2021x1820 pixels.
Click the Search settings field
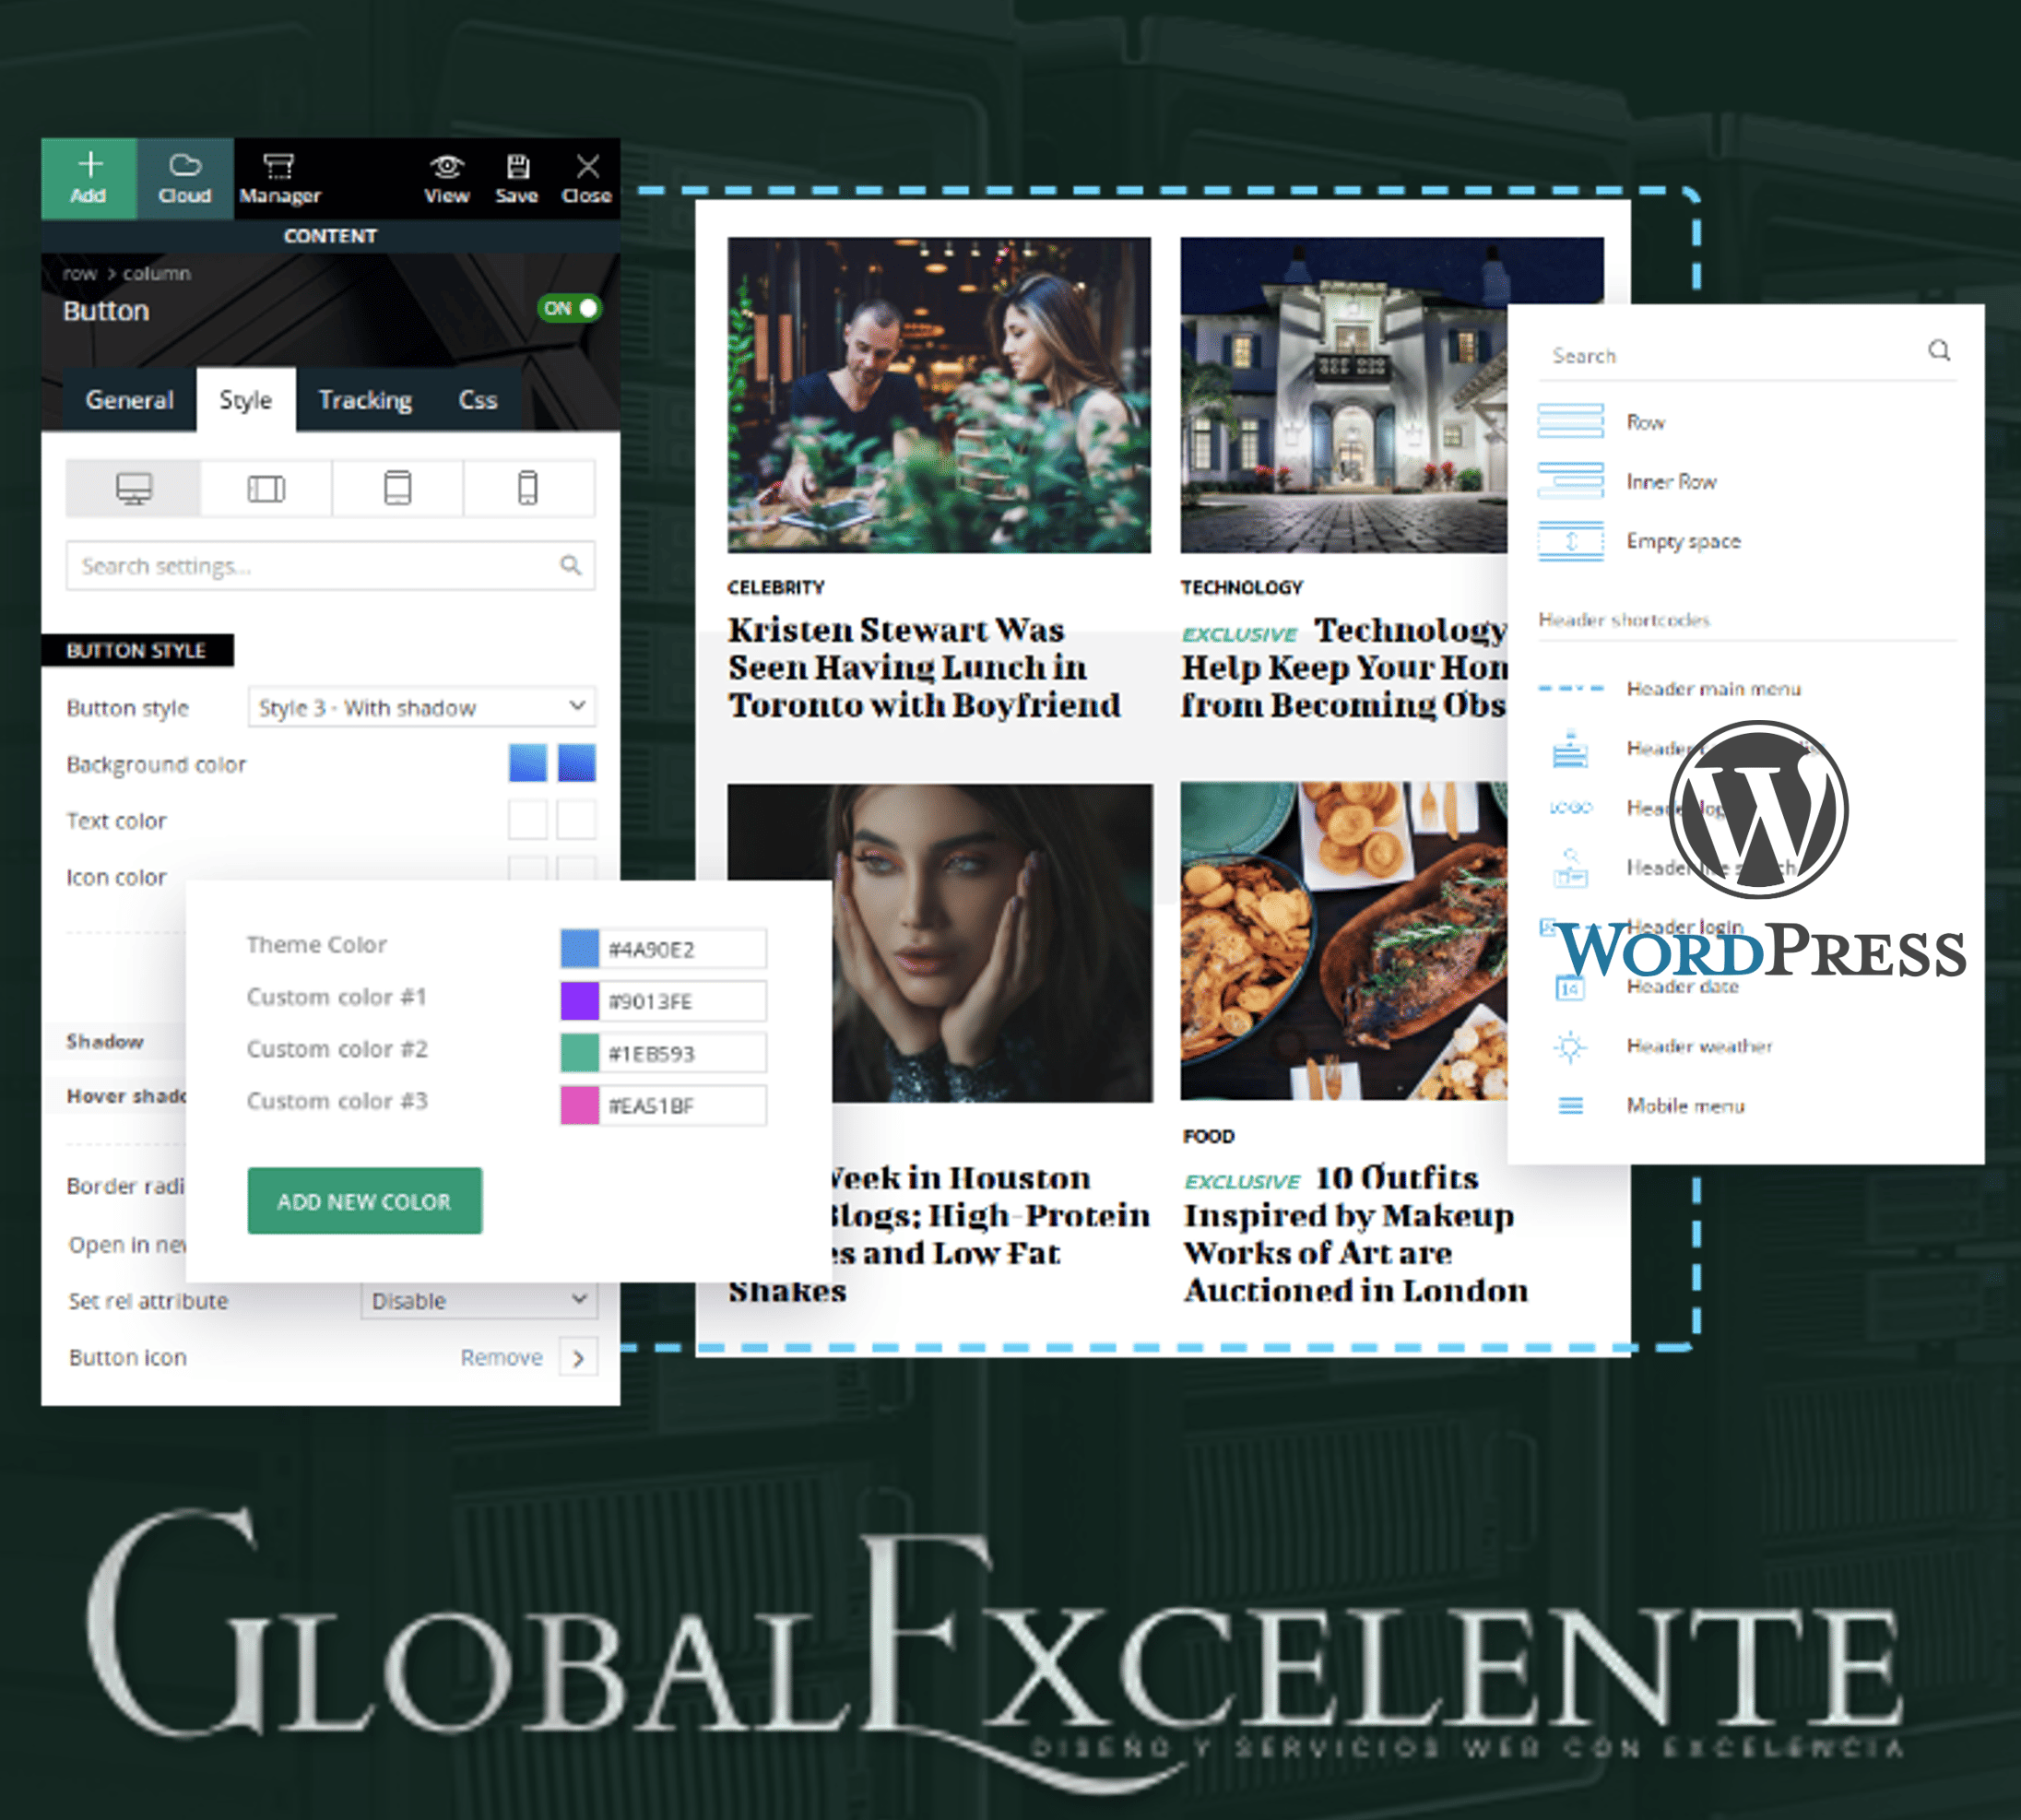coord(331,566)
